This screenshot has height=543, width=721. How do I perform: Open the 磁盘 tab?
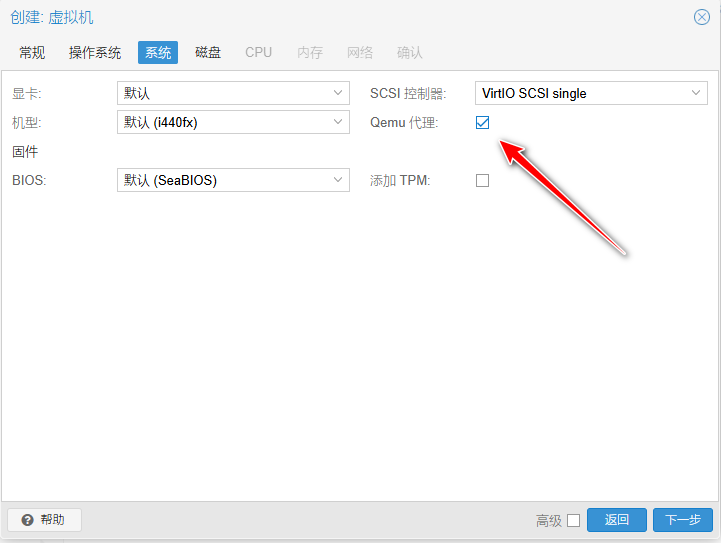[x=208, y=52]
